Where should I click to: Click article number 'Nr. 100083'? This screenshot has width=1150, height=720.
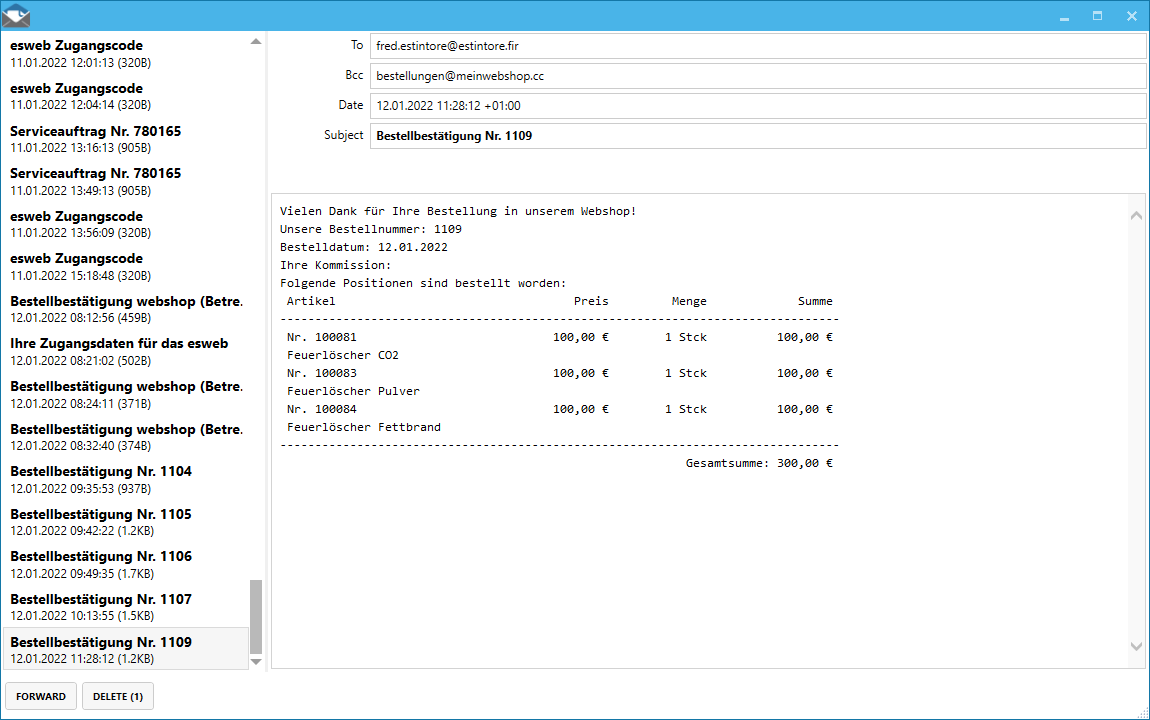[x=322, y=373]
